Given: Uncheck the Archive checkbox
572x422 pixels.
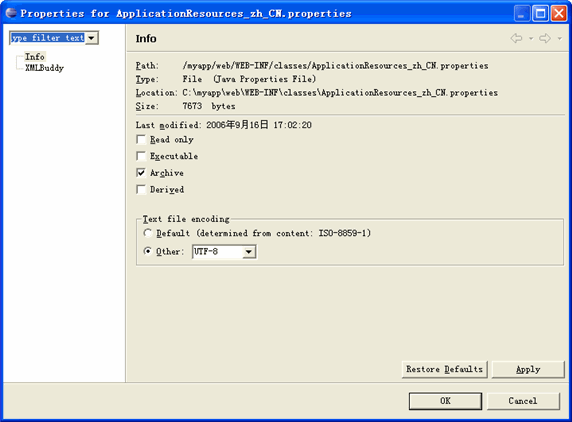Looking at the screenshot, I should (141, 173).
